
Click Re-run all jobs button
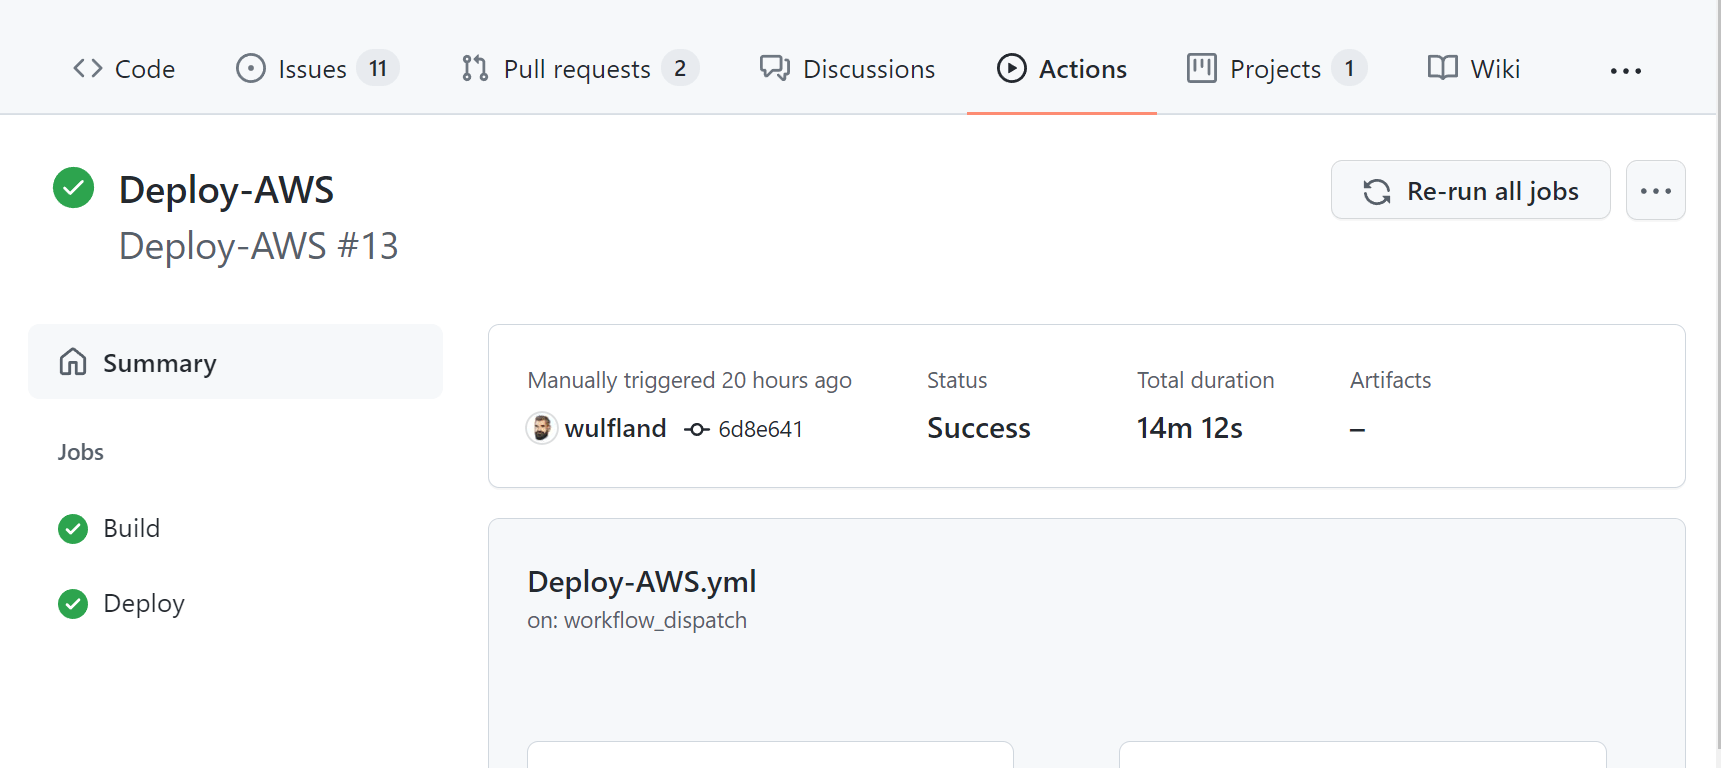tap(1470, 190)
